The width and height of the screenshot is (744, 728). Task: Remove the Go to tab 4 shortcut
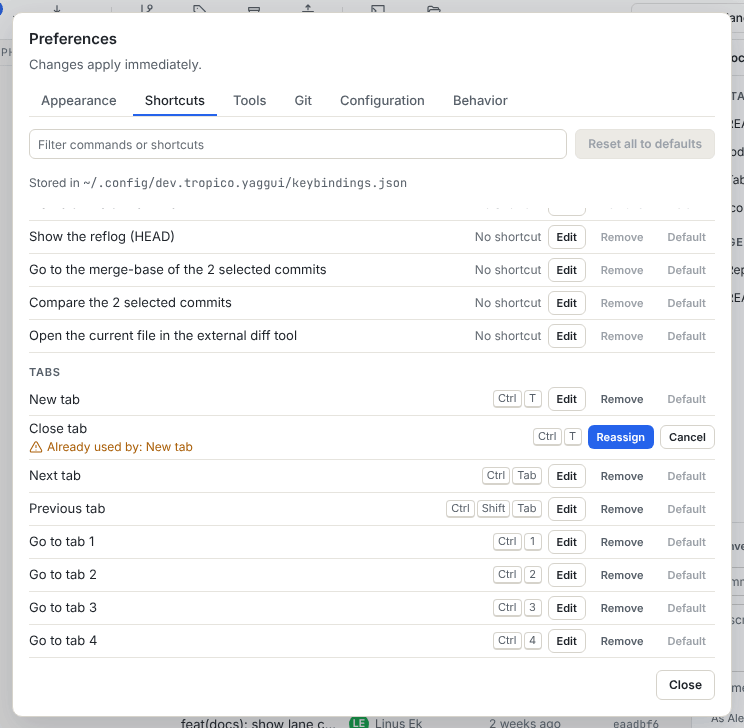(x=622, y=641)
